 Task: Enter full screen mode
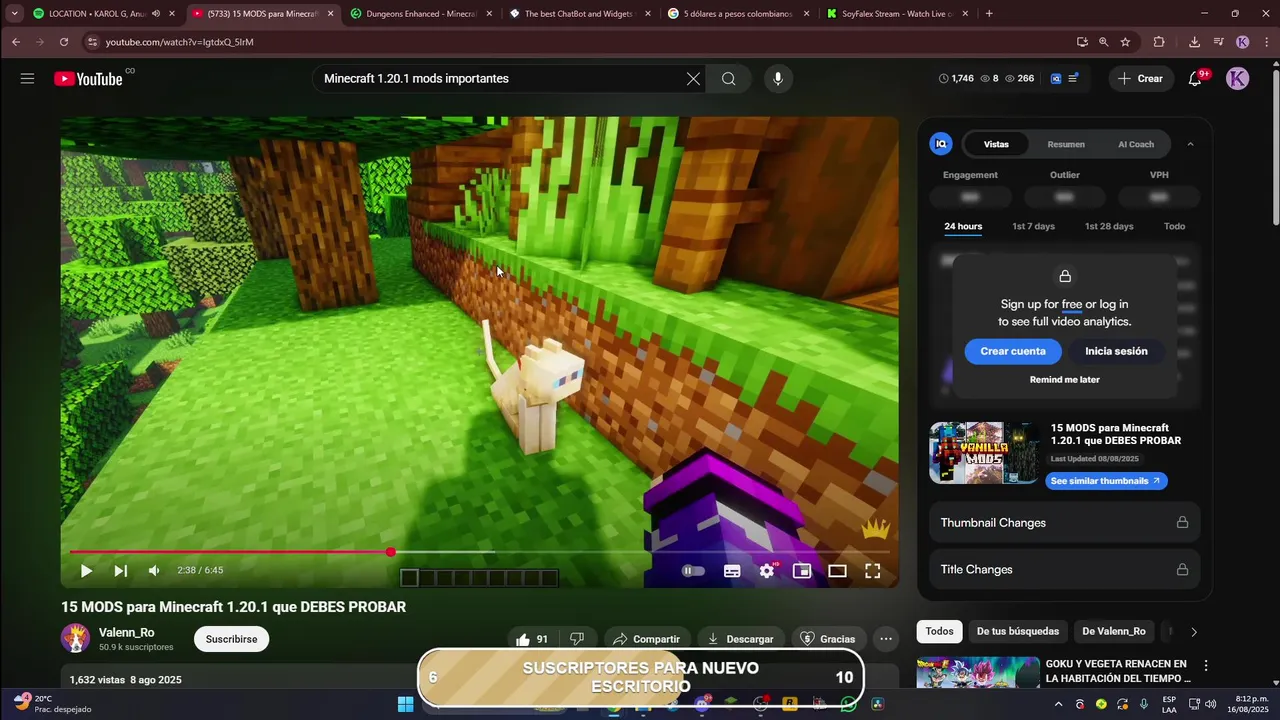tap(872, 571)
